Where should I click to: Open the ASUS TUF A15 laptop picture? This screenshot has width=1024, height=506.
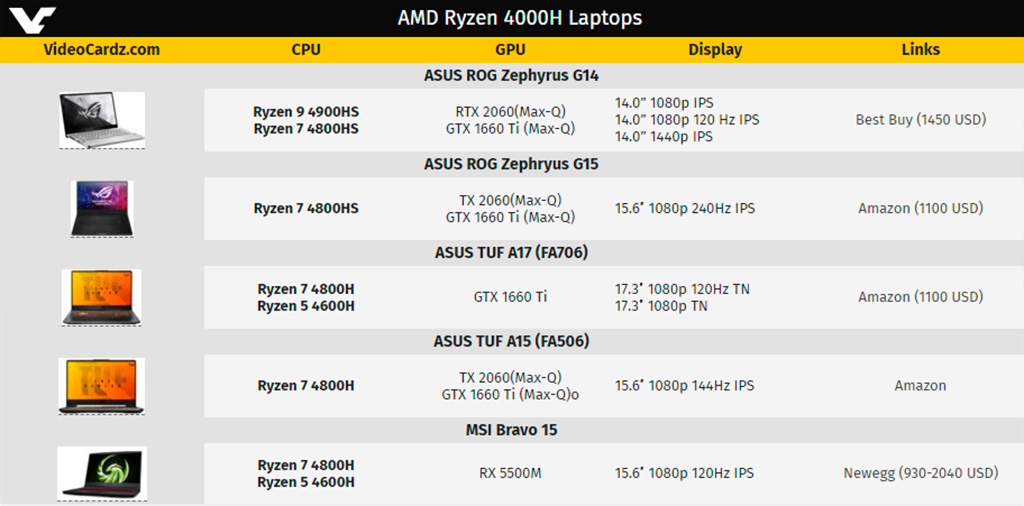(x=101, y=386)
